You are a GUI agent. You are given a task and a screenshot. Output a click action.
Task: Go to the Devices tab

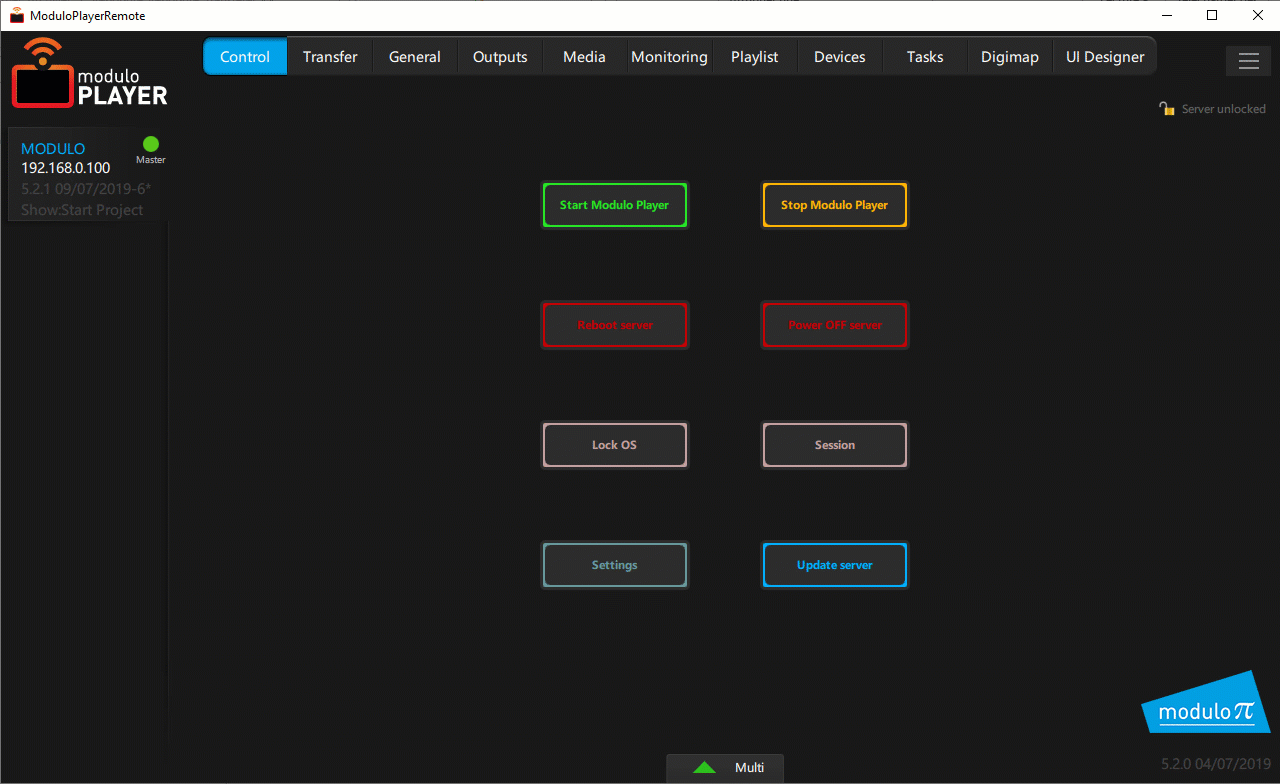point(840,57)
